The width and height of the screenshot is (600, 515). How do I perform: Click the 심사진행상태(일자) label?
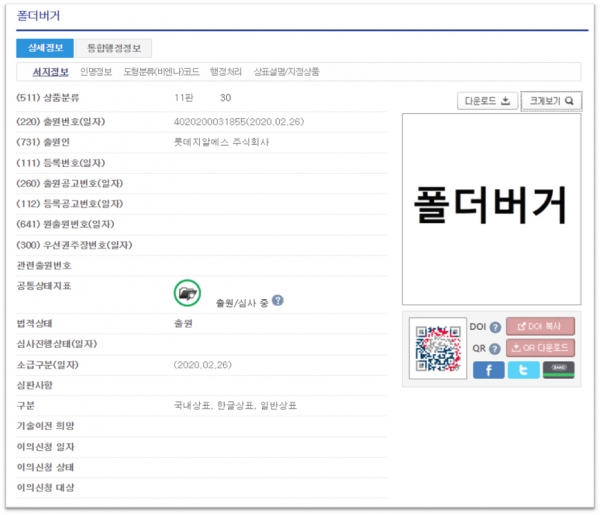(x=57, y=344)
